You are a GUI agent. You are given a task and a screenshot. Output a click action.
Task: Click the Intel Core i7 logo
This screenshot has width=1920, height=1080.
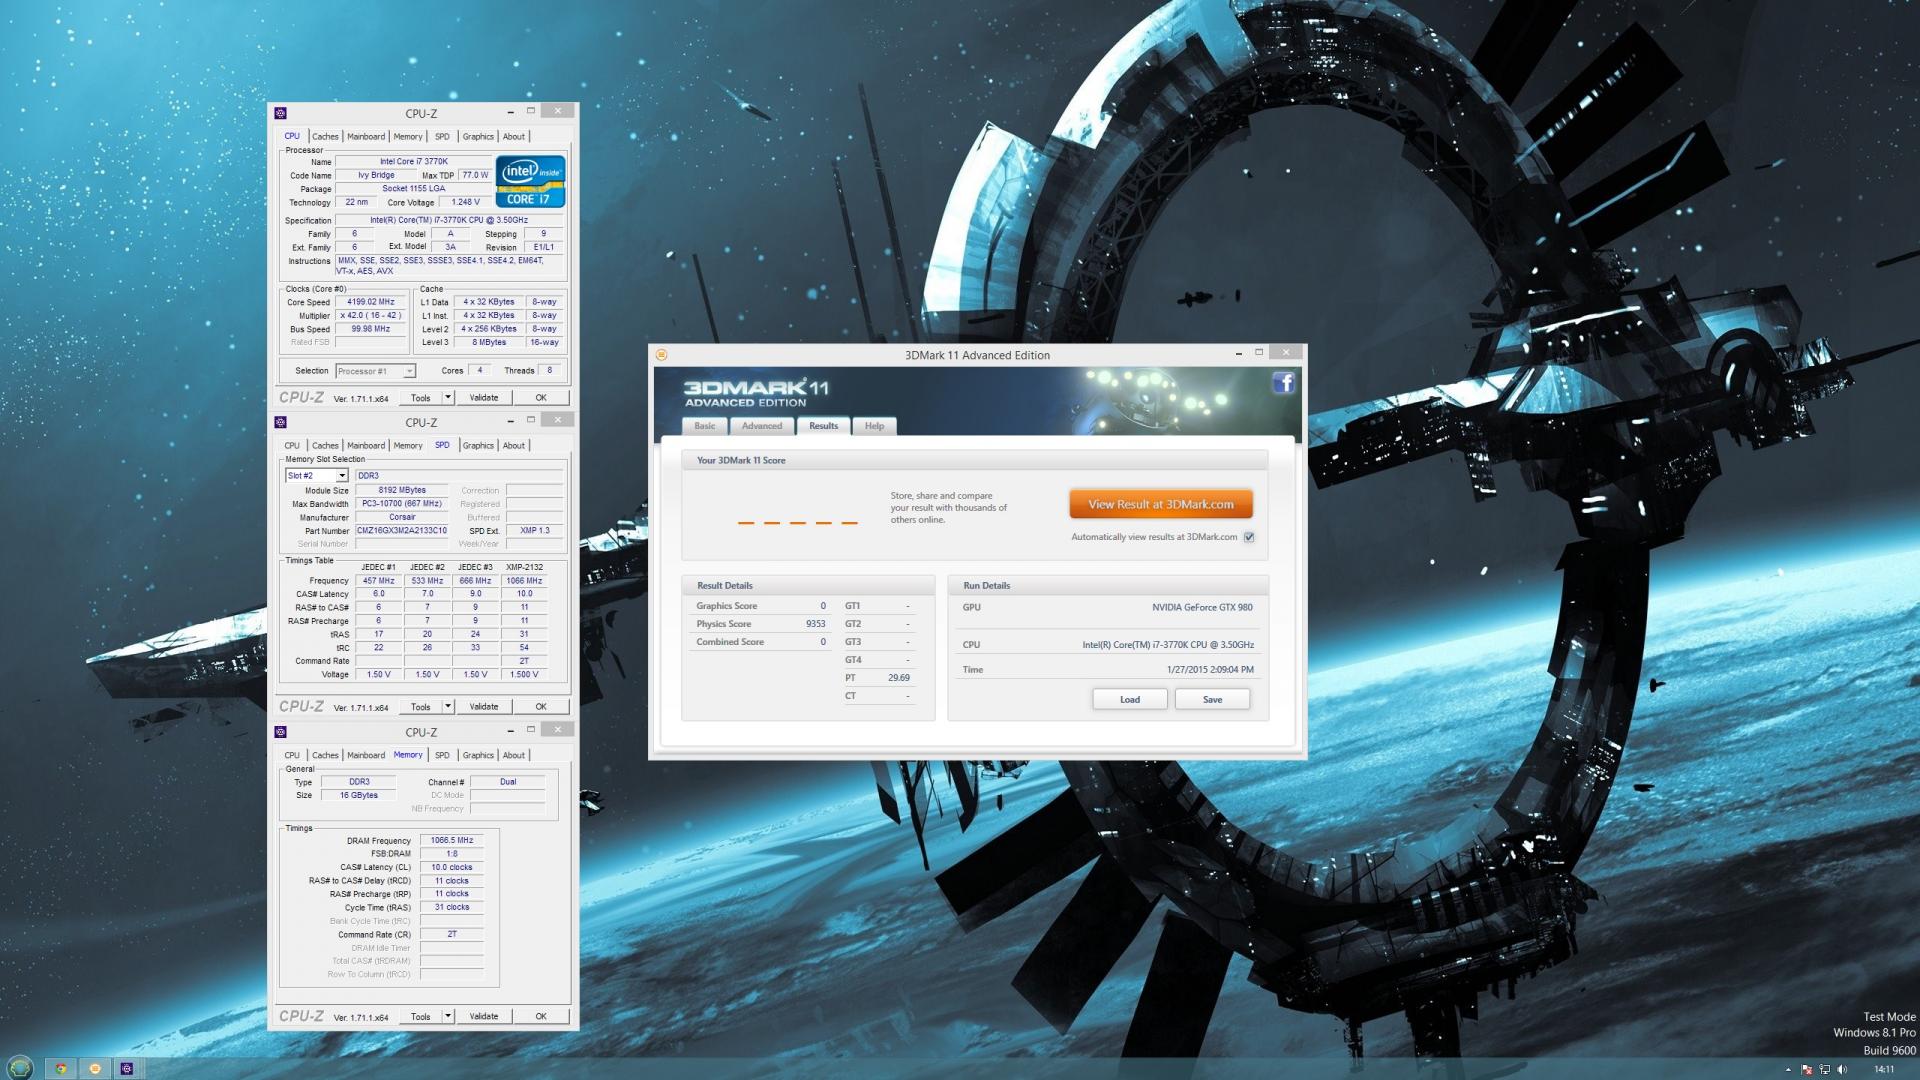(x=530, y=181)
